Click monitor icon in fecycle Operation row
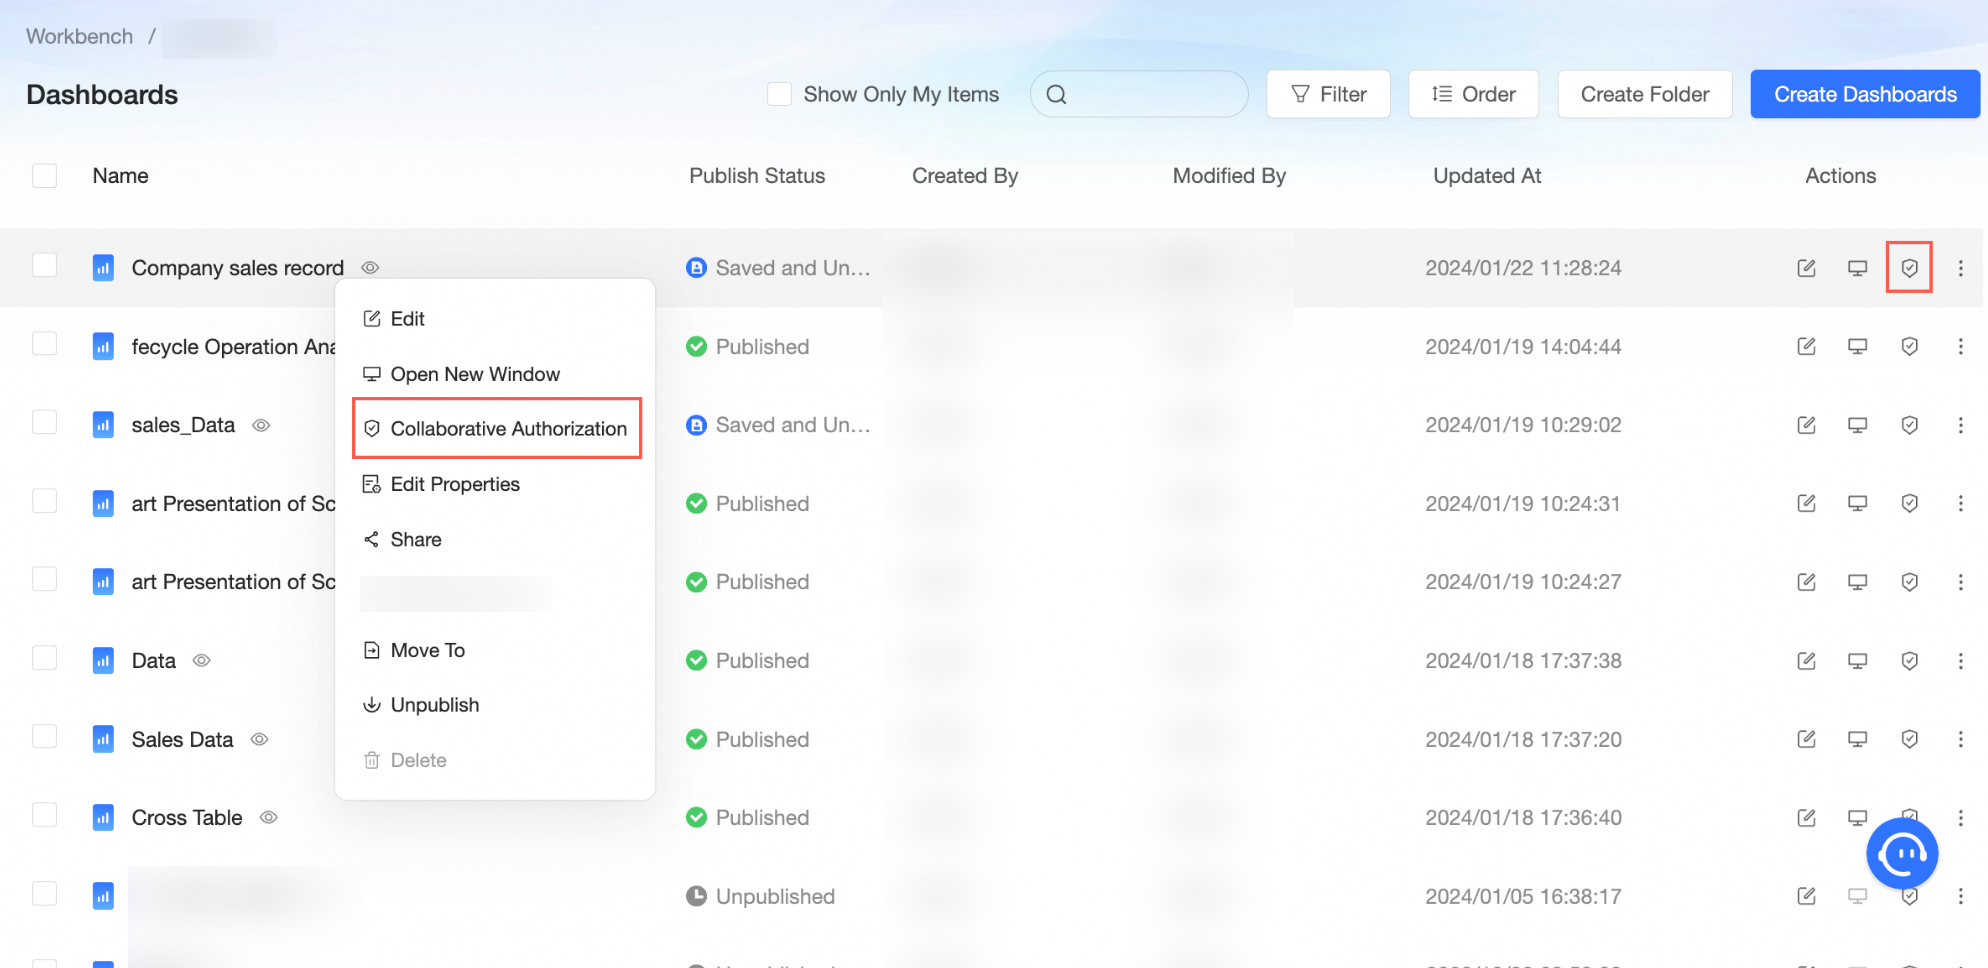Image resolution: width=1988 pixels, height=968 pixels. click(1857, 346)
